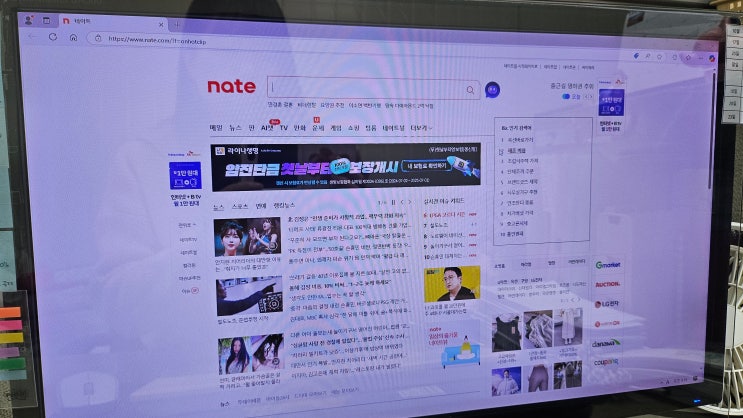743x418 pixels.
Task: Show next news page arrow
Action: 410,202
